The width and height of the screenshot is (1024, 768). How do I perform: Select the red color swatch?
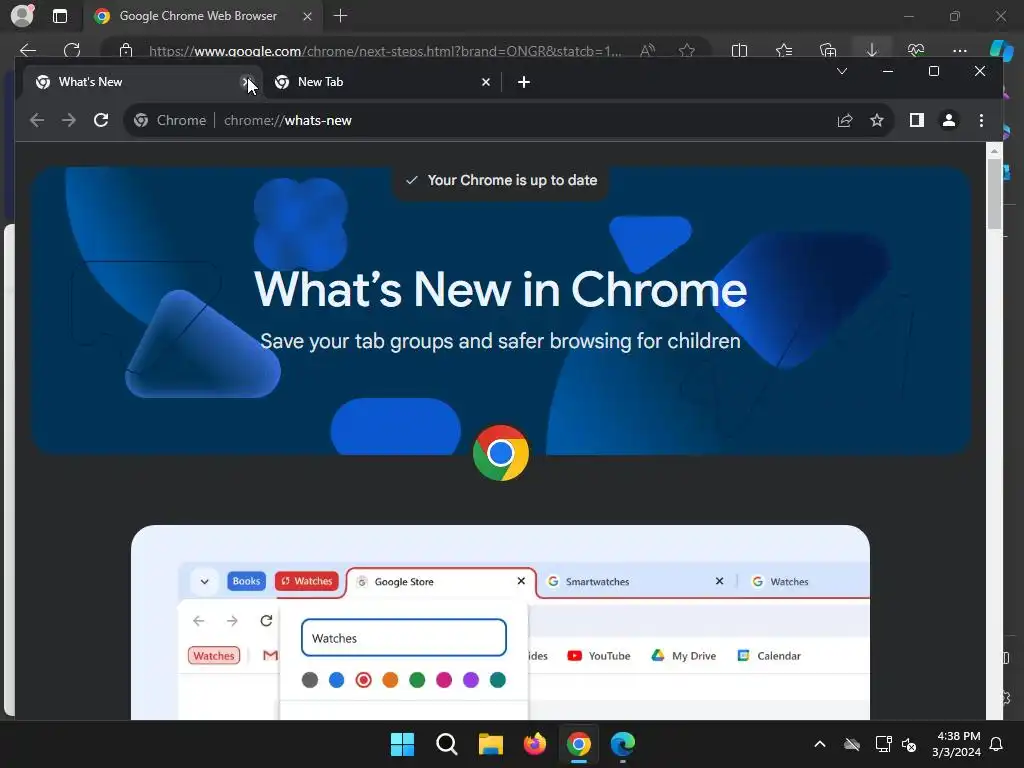tap(363, 680)
